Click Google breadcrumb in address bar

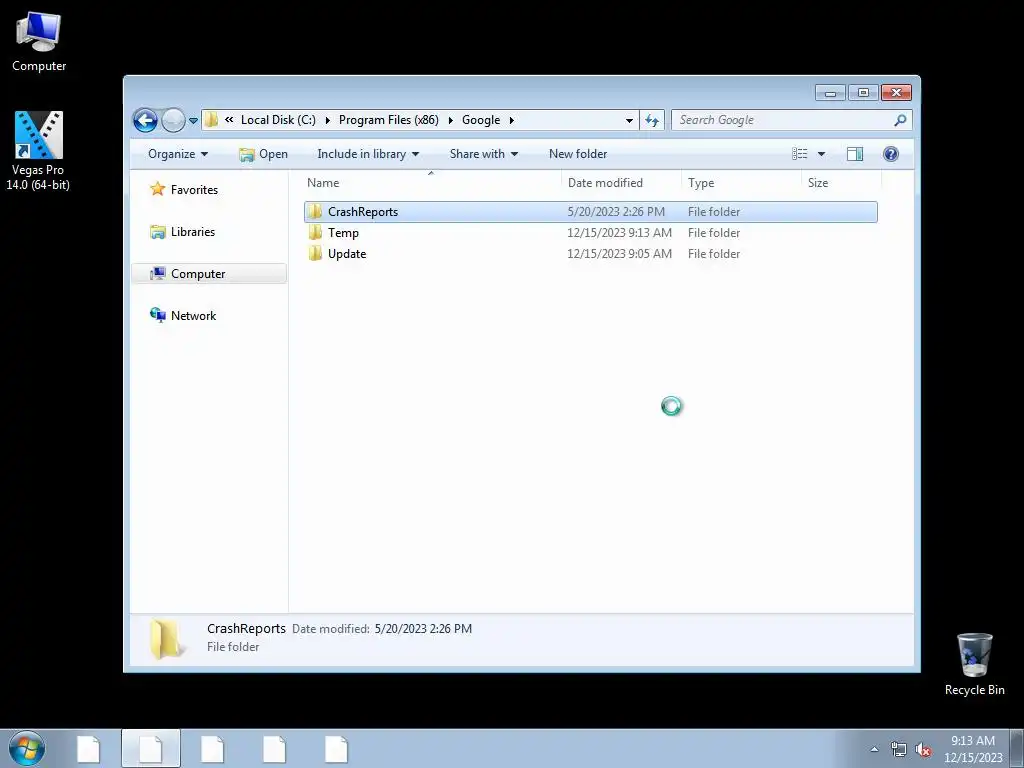tap(481, 120)
